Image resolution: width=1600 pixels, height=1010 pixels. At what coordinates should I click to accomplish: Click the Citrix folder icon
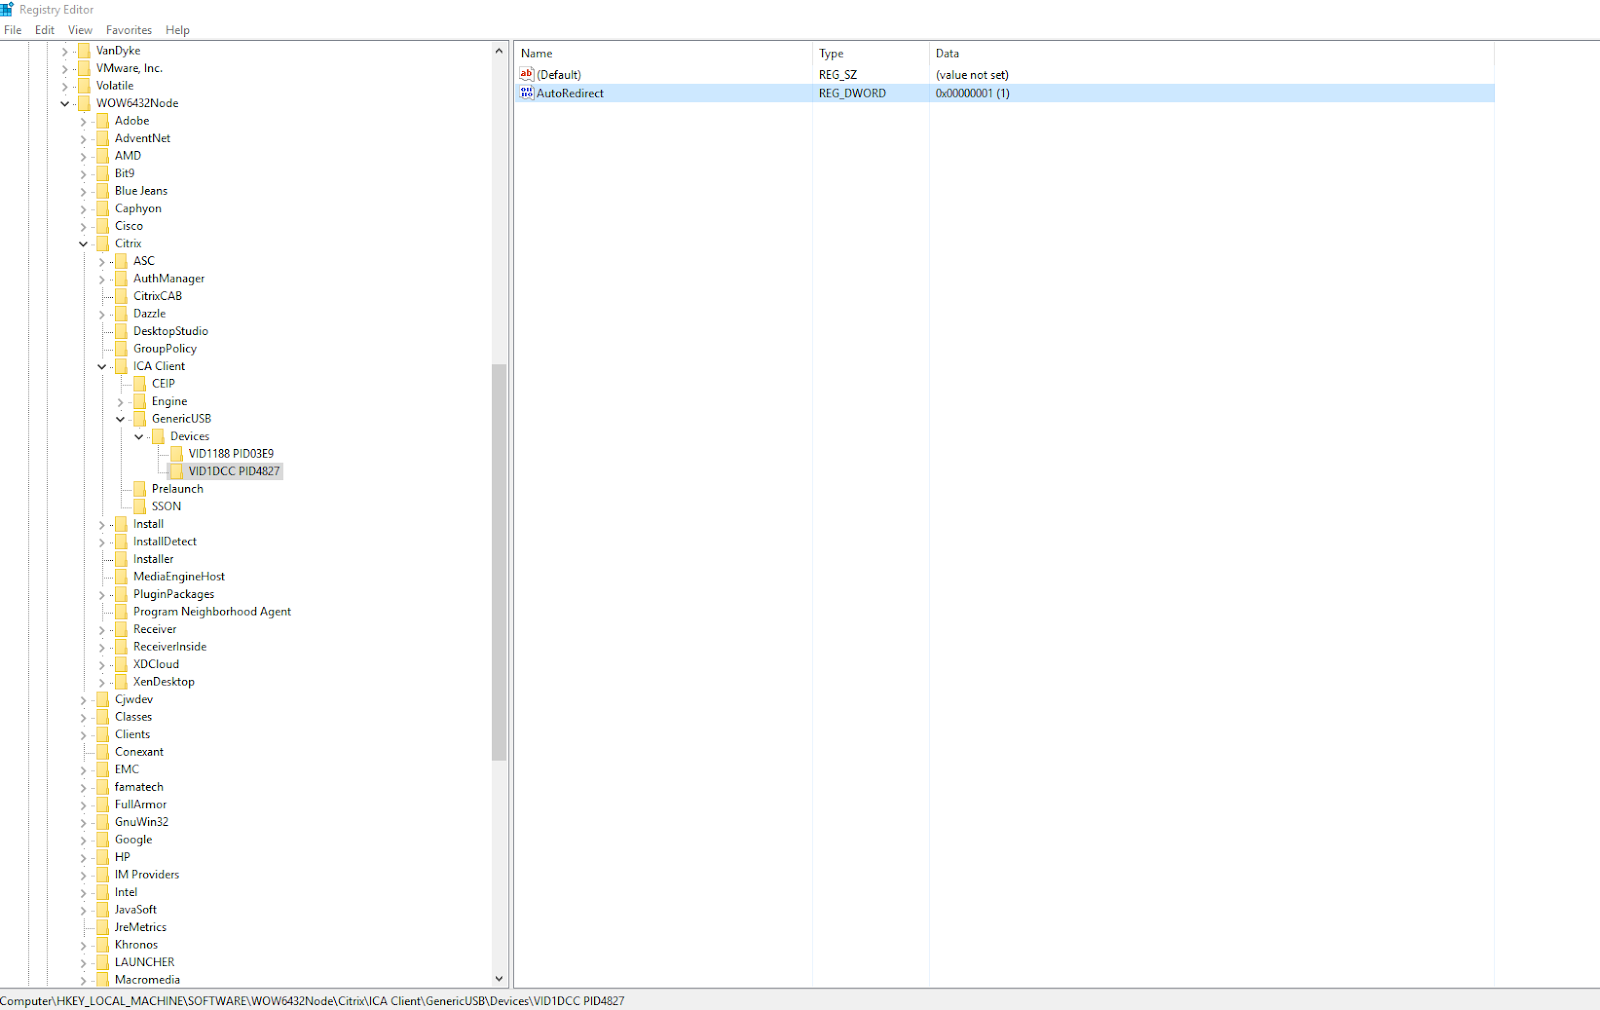103,243
